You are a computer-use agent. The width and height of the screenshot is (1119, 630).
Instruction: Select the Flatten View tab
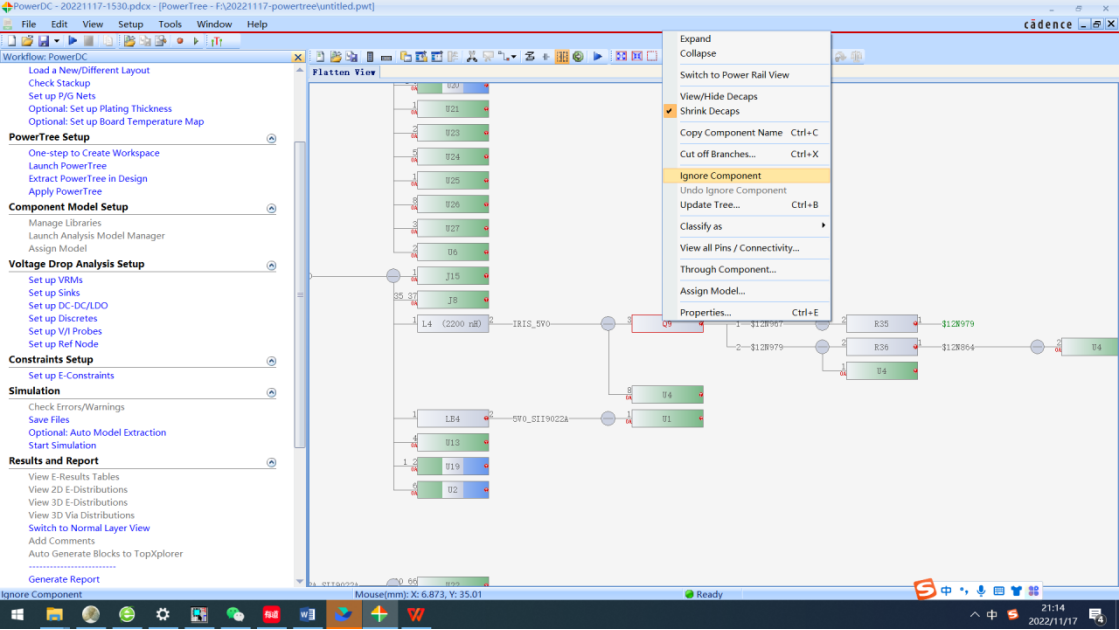[x=344, y=72]
